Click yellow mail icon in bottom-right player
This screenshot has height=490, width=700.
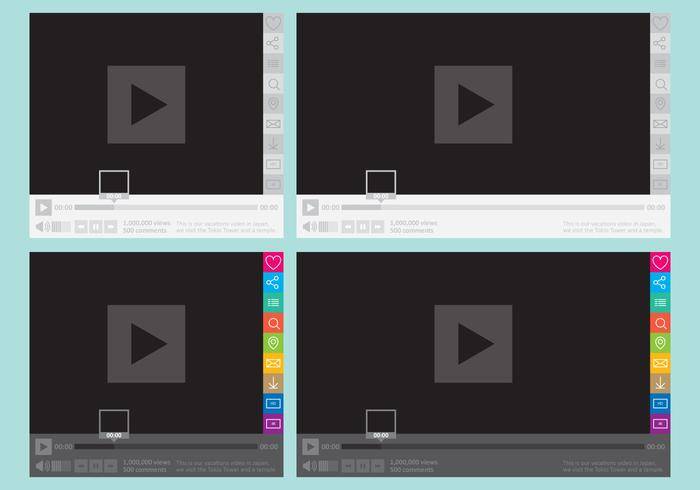(x=660, y=363)
